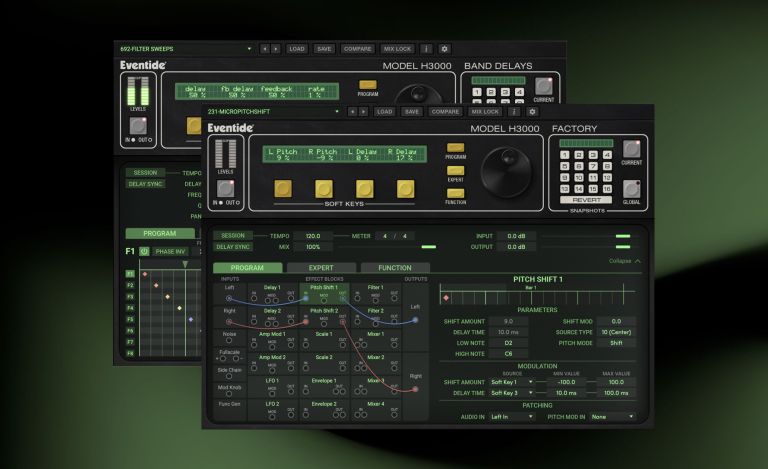Click TEMPO value field 120.0

(313, 236)
